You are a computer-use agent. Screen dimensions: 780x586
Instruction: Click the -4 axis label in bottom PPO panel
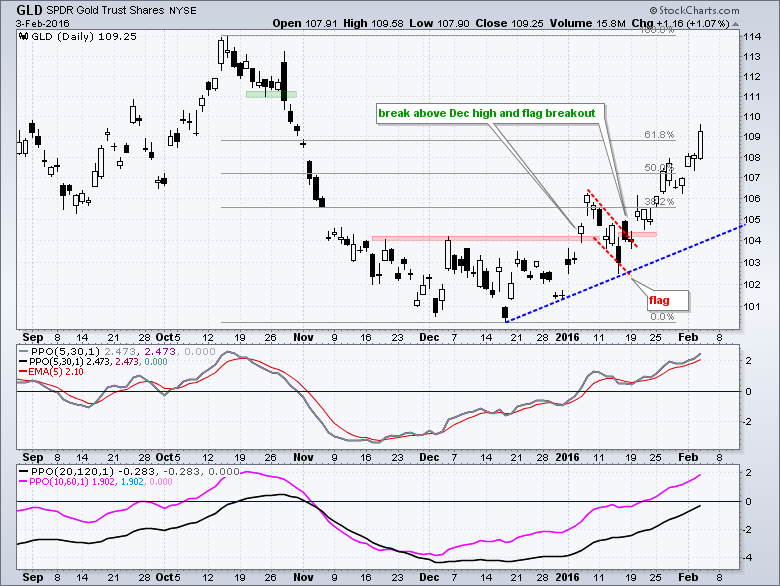pos(747,557)
